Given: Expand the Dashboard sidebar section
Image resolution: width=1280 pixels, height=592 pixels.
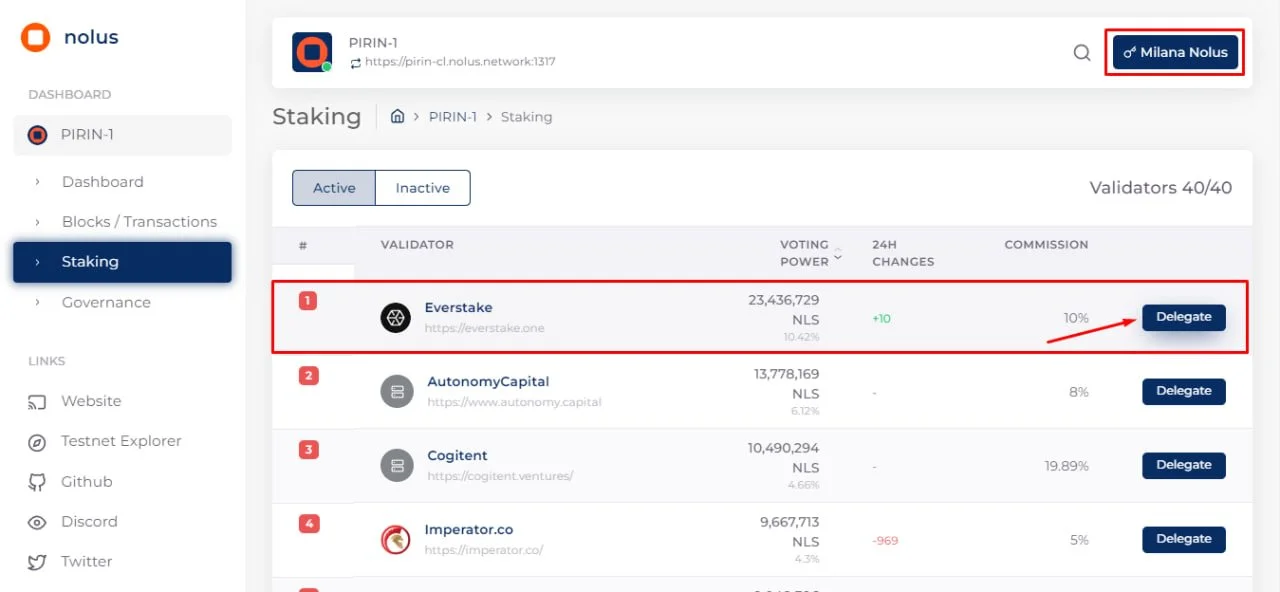Looking at the screenshot, I should point(103,182).
